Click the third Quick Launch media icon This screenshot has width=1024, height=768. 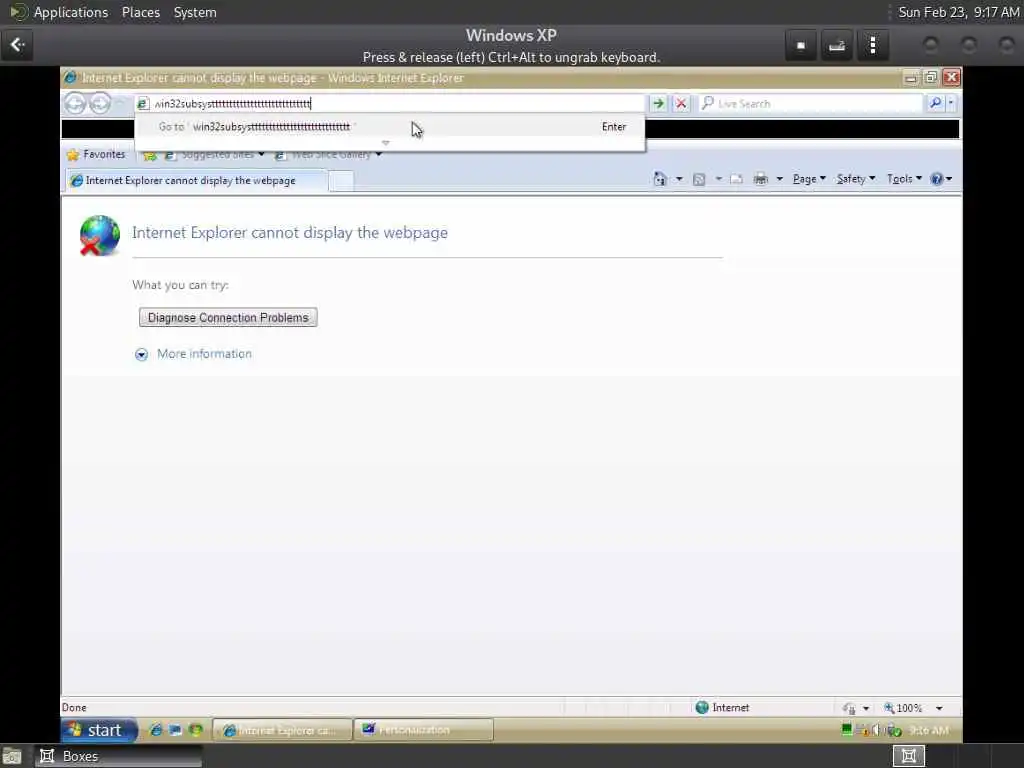tap(195, 730)
